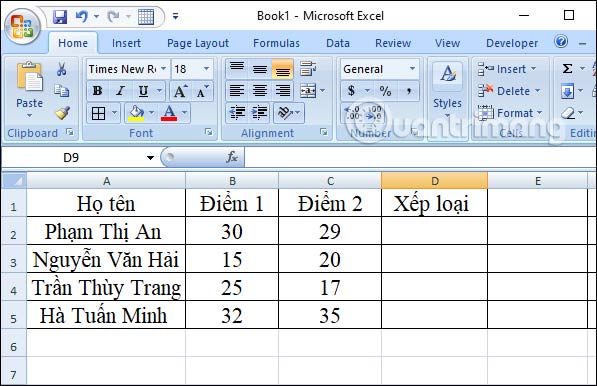Click Merge and Center
This screenshot has height=386, width=597.
pos(308,91)
